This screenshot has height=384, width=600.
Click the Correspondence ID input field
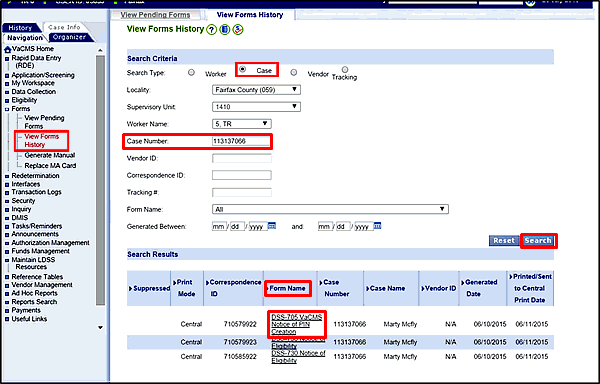242,175
